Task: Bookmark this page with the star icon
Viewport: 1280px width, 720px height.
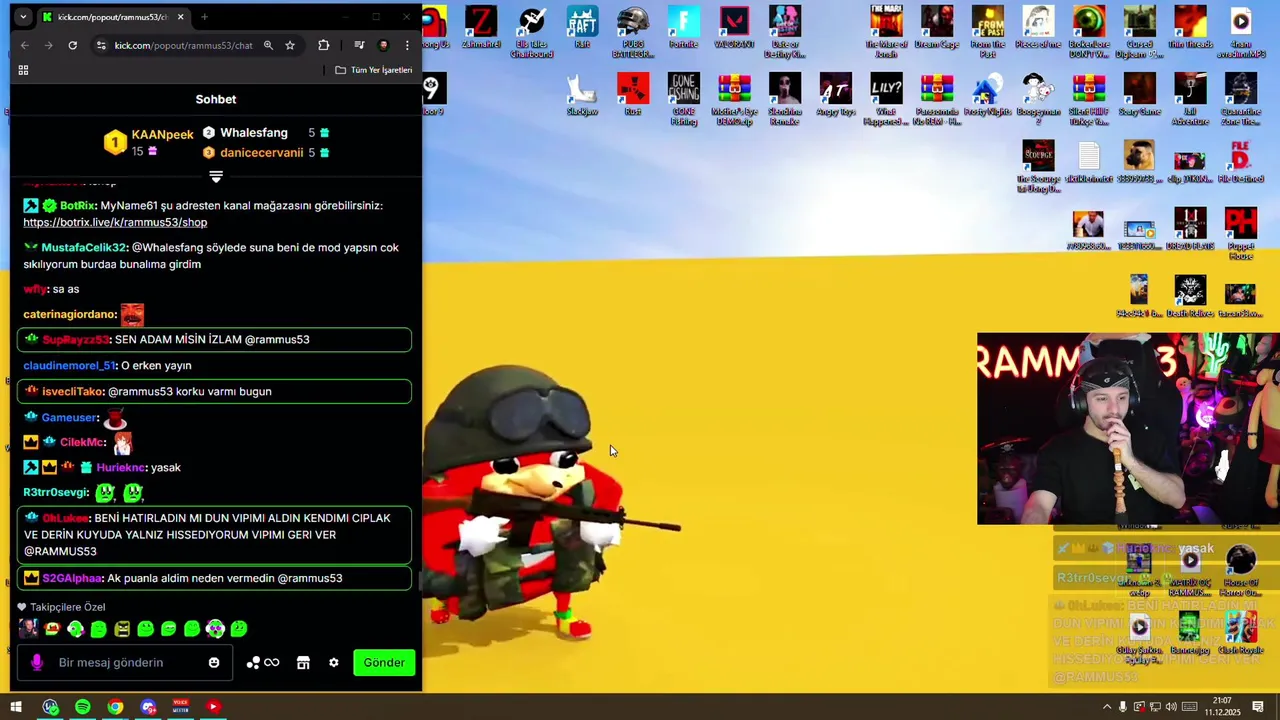Action: [x=290, y=45]
